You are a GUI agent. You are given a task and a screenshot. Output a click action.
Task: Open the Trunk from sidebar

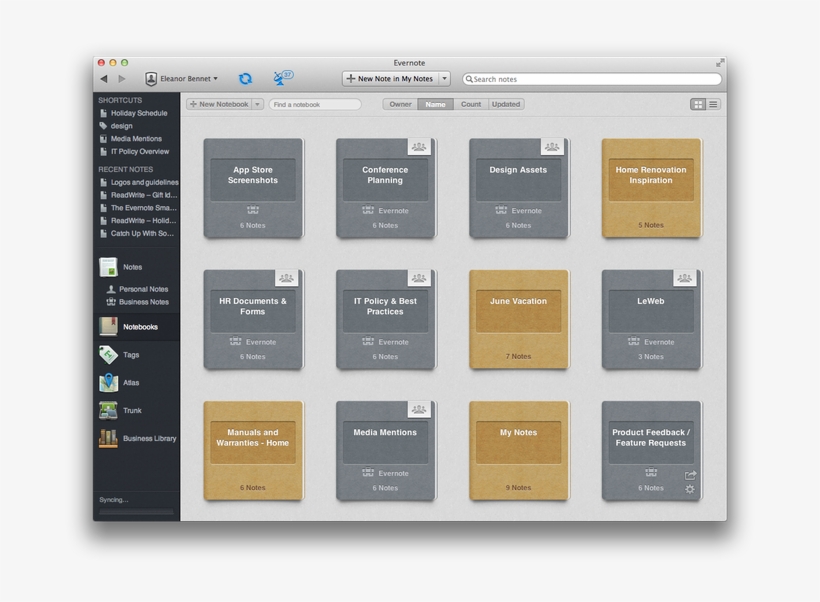coord(128,410)
